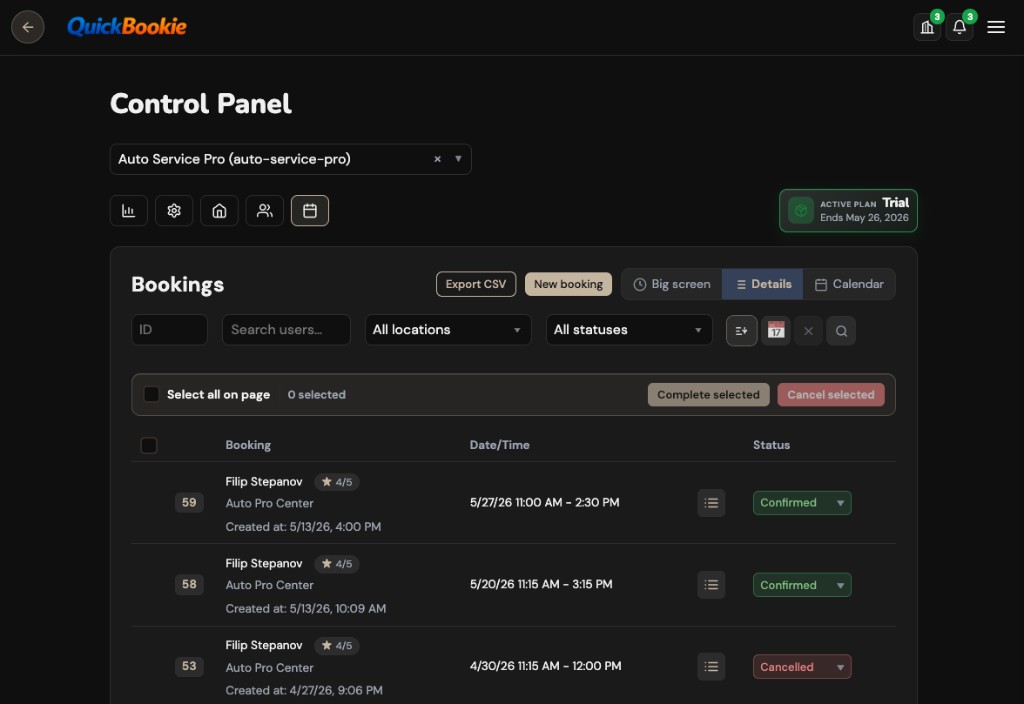Click the Date/Time column header
Viewport: 1024px width, 704px height.
point(500,445)
